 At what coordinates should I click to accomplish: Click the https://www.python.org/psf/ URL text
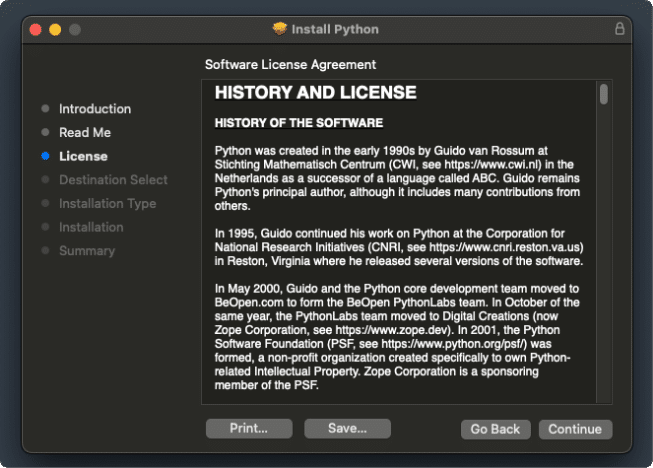pos(454,344)
